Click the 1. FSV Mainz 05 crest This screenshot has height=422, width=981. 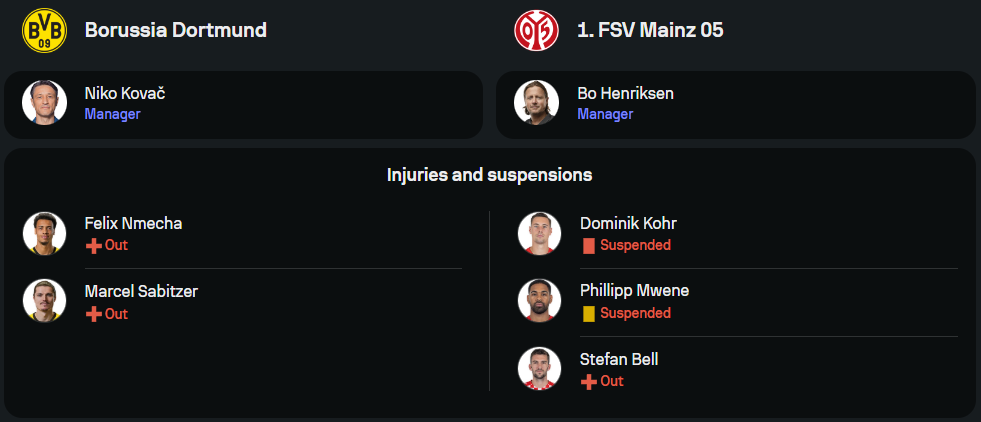537,30
